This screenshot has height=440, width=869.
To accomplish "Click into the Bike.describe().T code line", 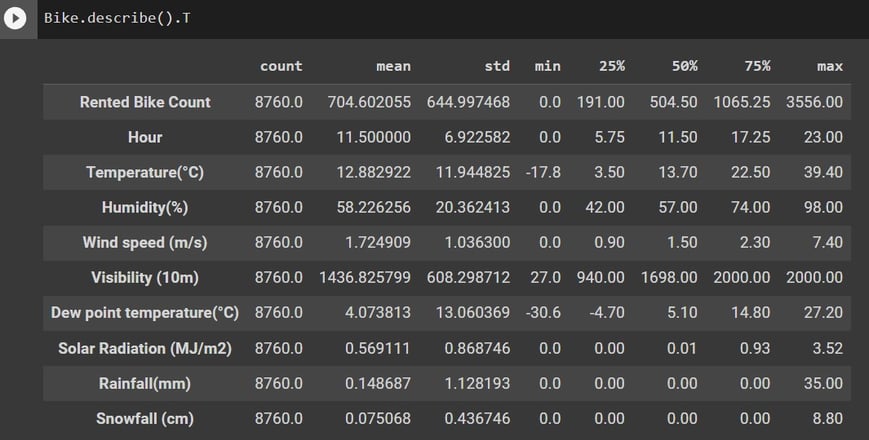I will click(x=117, y=18).
